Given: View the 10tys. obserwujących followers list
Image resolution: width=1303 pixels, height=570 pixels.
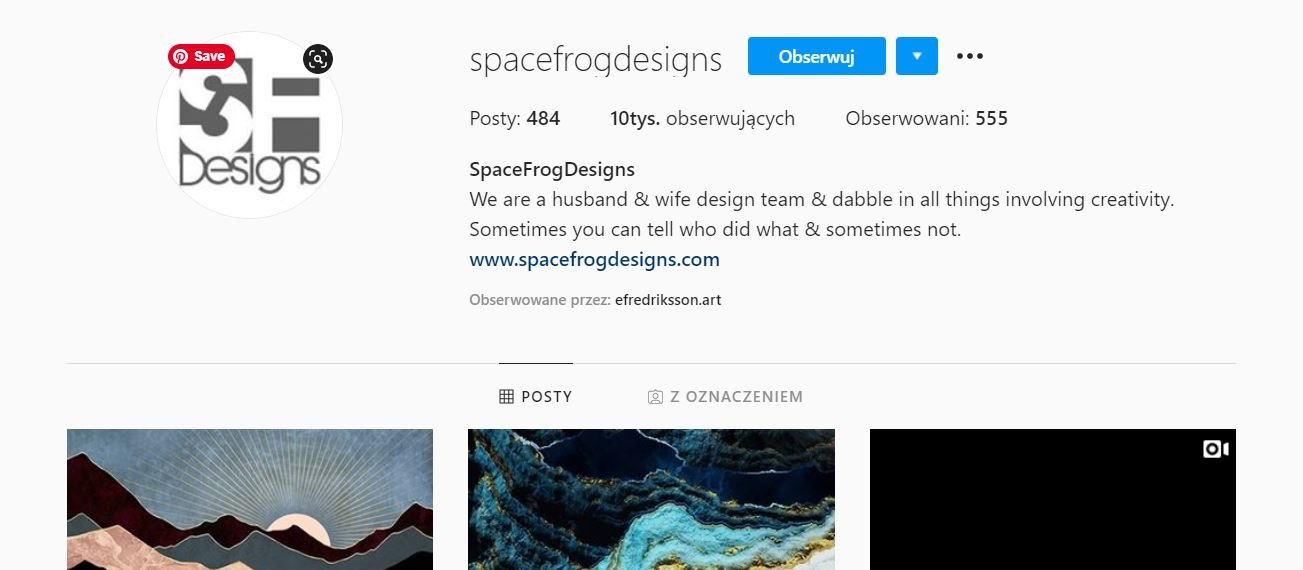Looking at the screenshot, I should [702, 119].
